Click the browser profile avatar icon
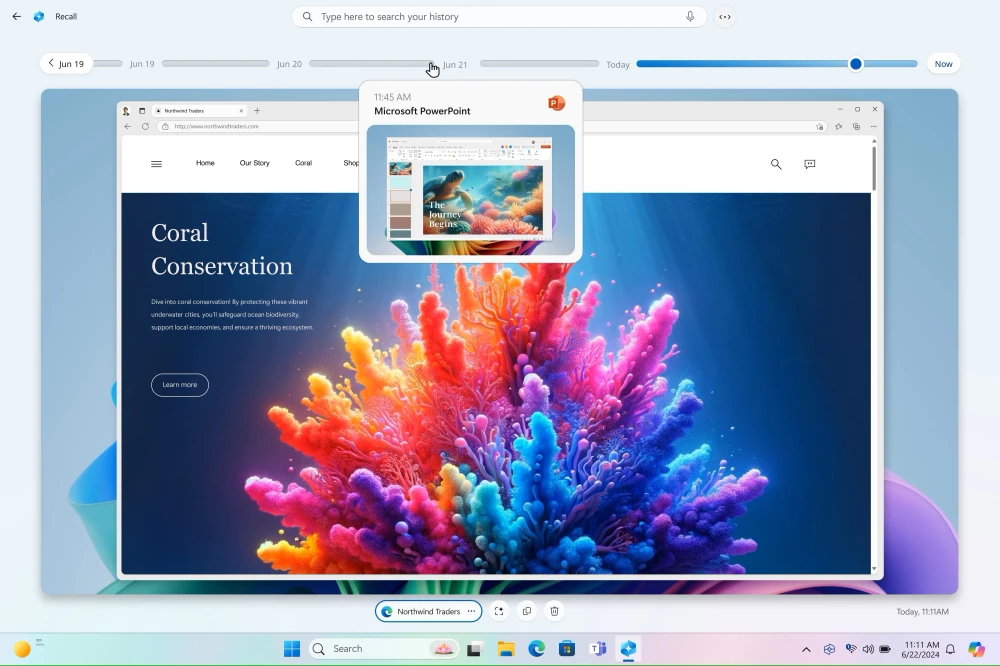1000x666 pixels. click(x=126, y=110)
